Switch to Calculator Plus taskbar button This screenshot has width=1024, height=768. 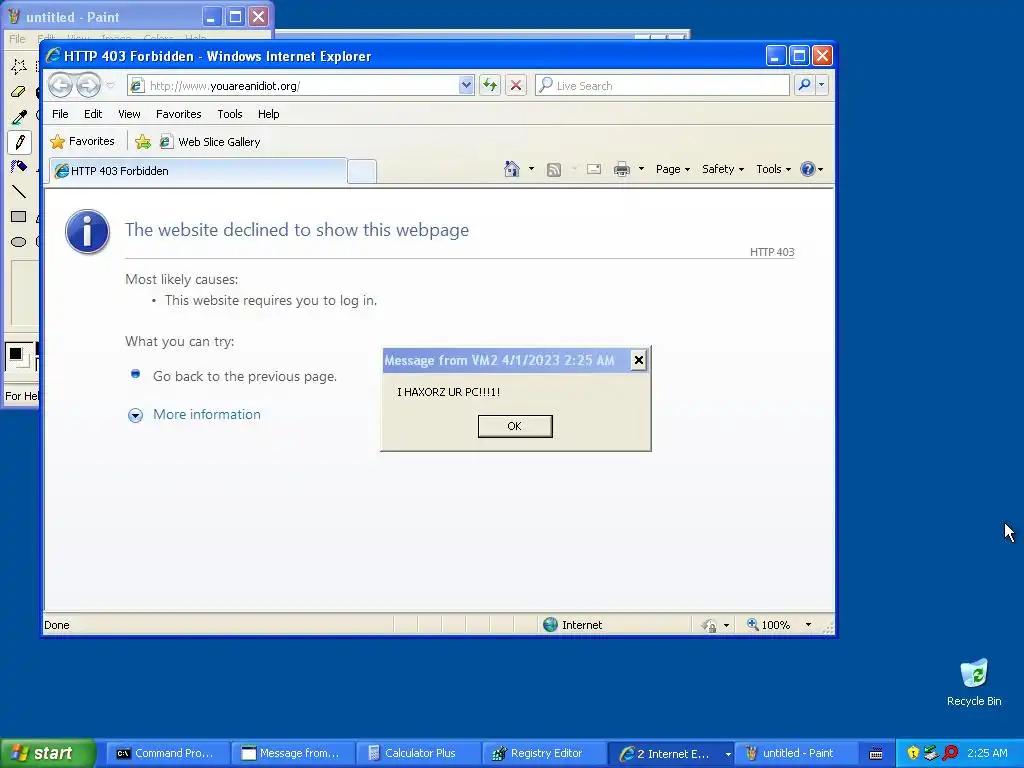point(420,753)
